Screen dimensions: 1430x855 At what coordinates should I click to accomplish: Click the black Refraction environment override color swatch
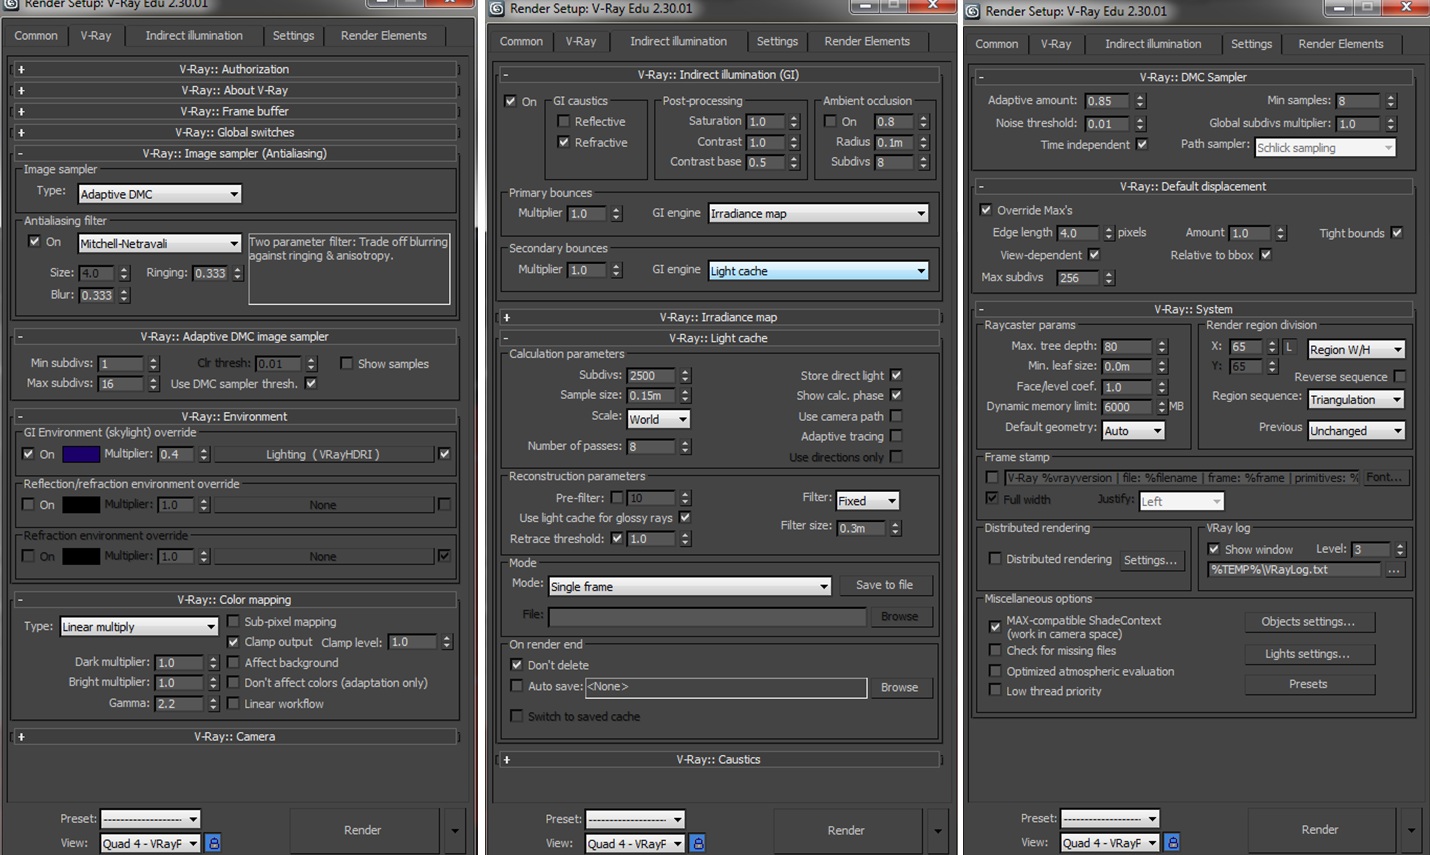coord(81,556)
